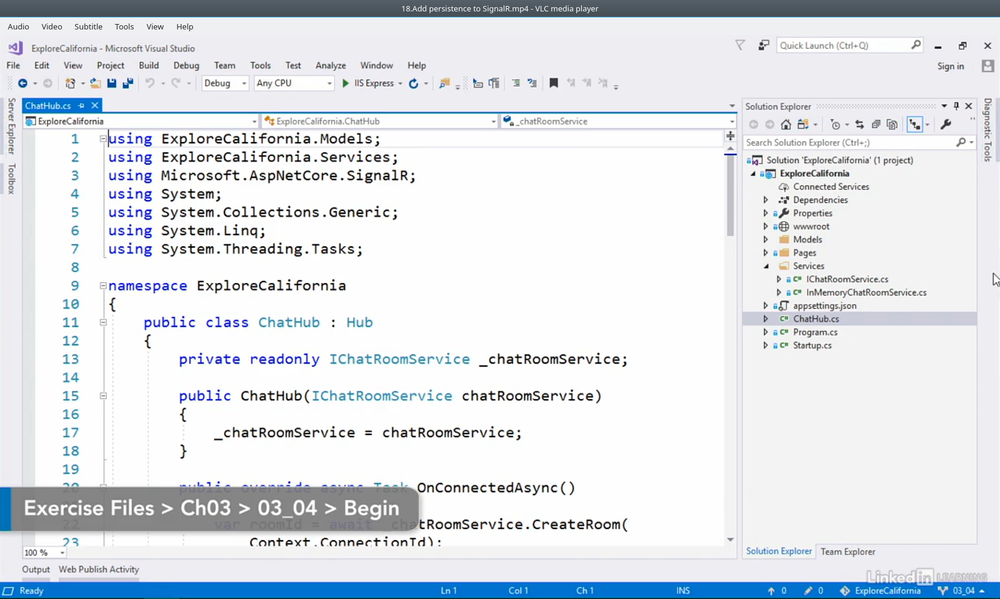Collapse the Services folder node
The width and height of the screenshot is (1000, 599).
(766, 266)
